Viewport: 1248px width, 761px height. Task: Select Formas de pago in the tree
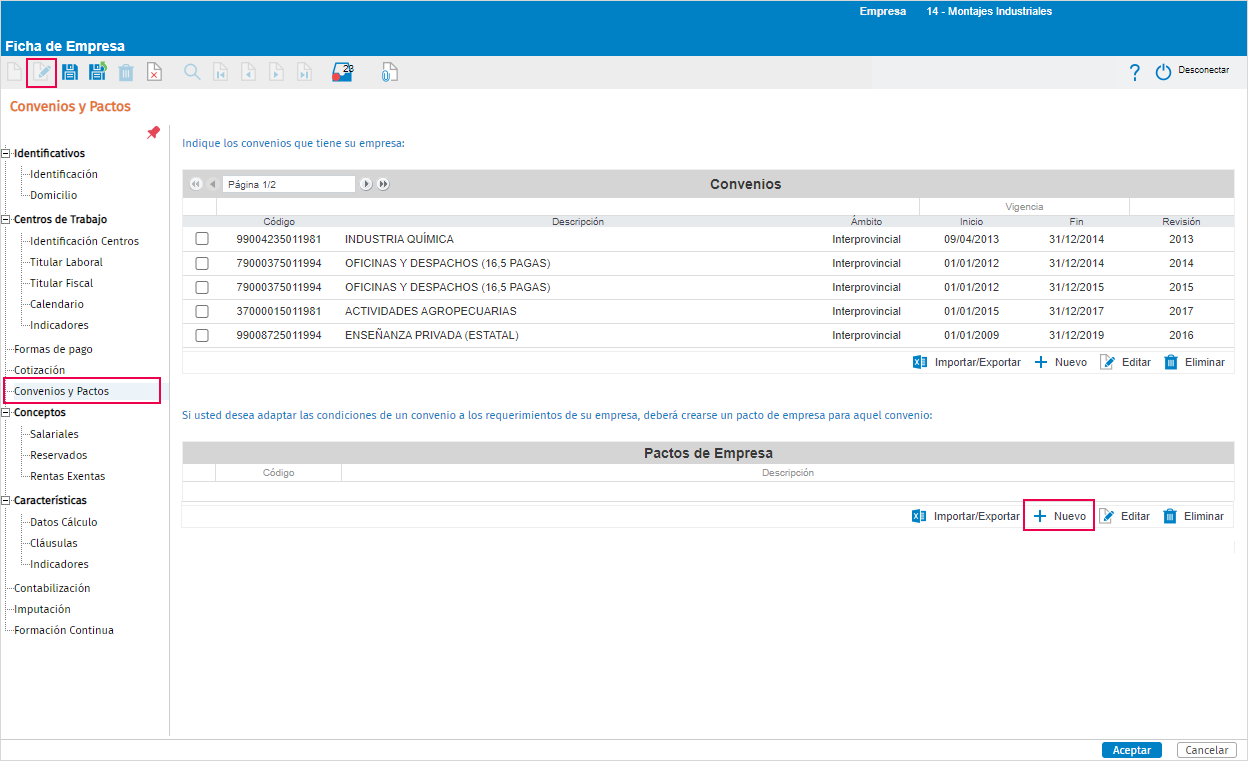[x=53, y=349]
